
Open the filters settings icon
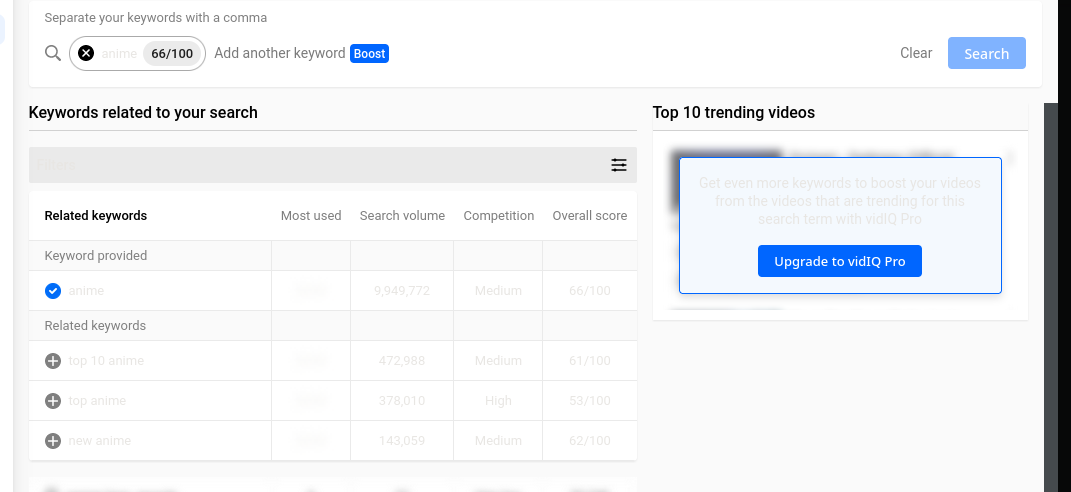coord(619,165)
